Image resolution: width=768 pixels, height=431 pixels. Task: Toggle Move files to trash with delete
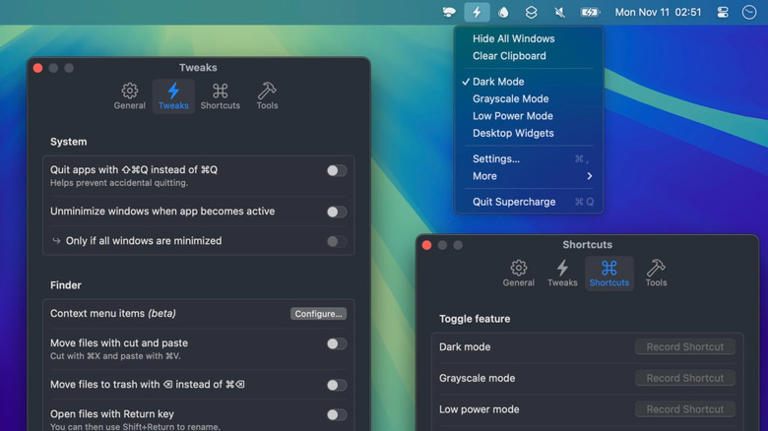point(336,385)
